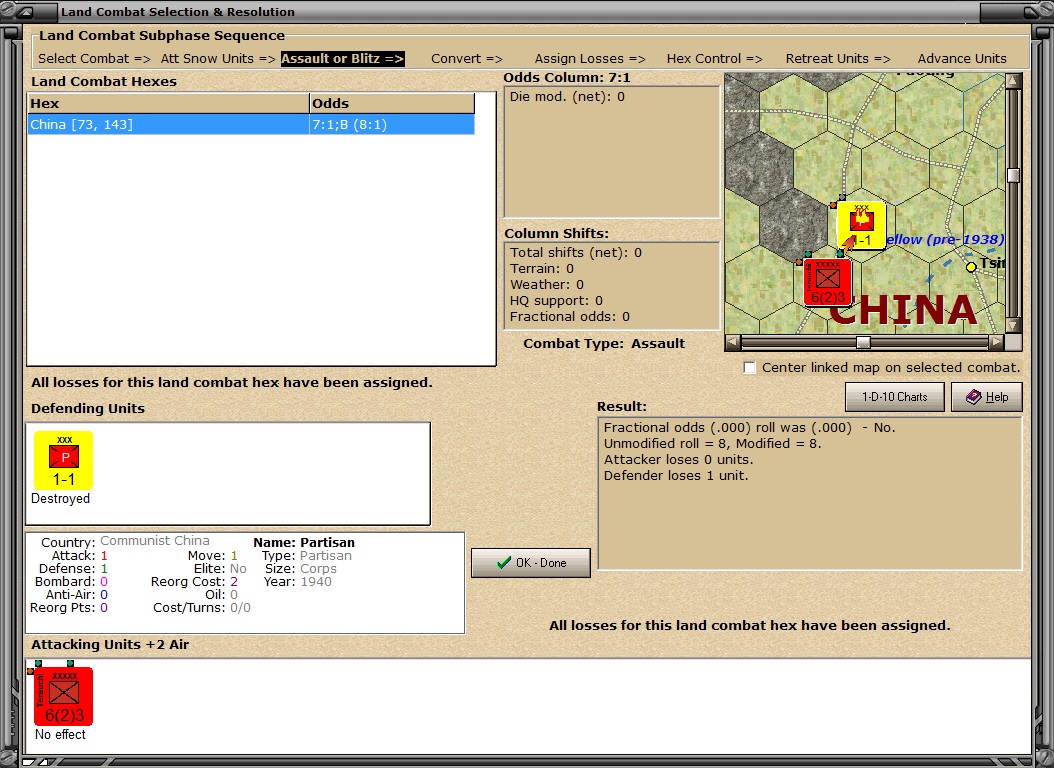Click the Retreat Units subphase step
Image resolution: width=1054 pixels, height=768 pixels.
point(838,58)
